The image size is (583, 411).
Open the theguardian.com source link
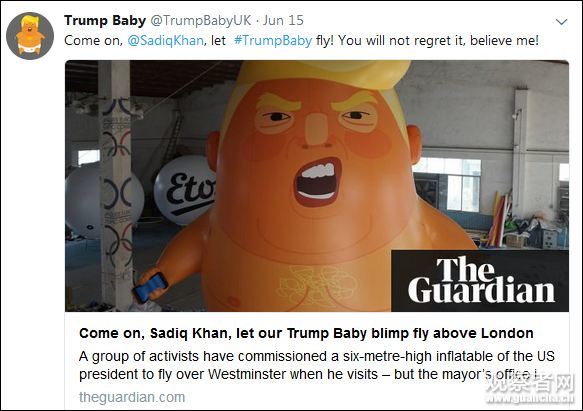coord(132,397)
